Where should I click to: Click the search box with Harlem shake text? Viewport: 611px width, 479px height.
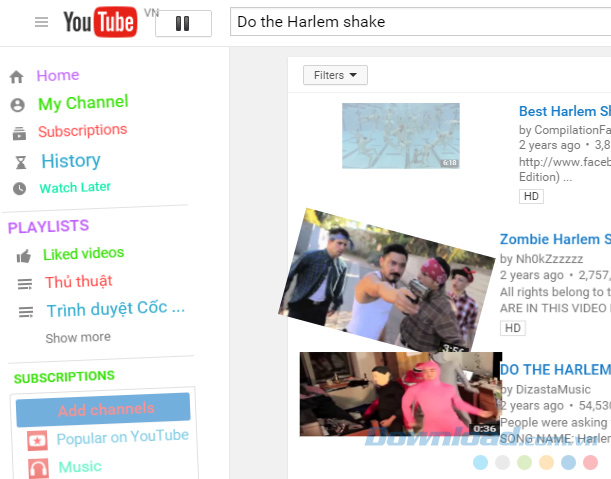420,22
